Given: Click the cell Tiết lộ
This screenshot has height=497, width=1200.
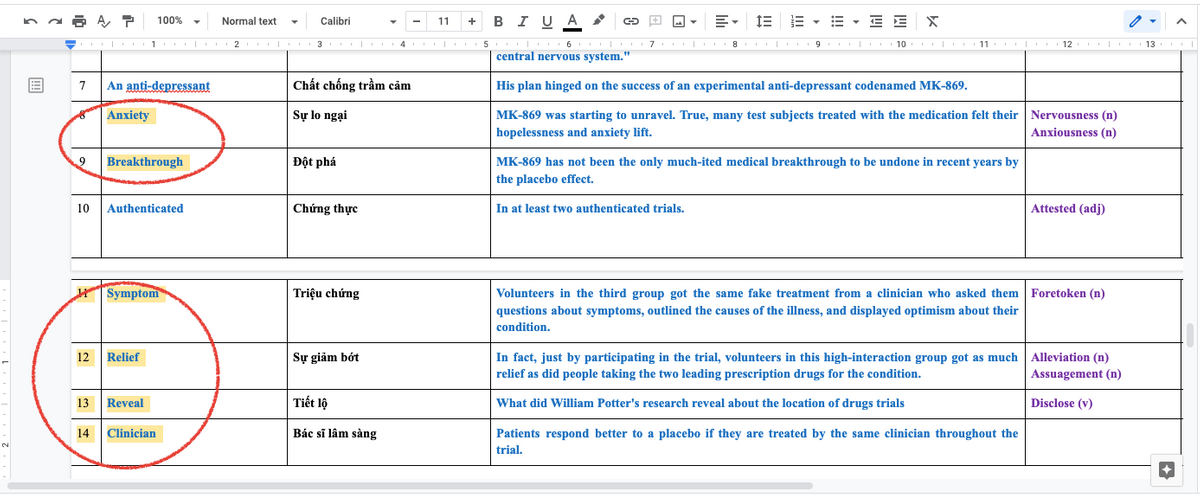Looking at the screenshot, I should coord(312,404).
